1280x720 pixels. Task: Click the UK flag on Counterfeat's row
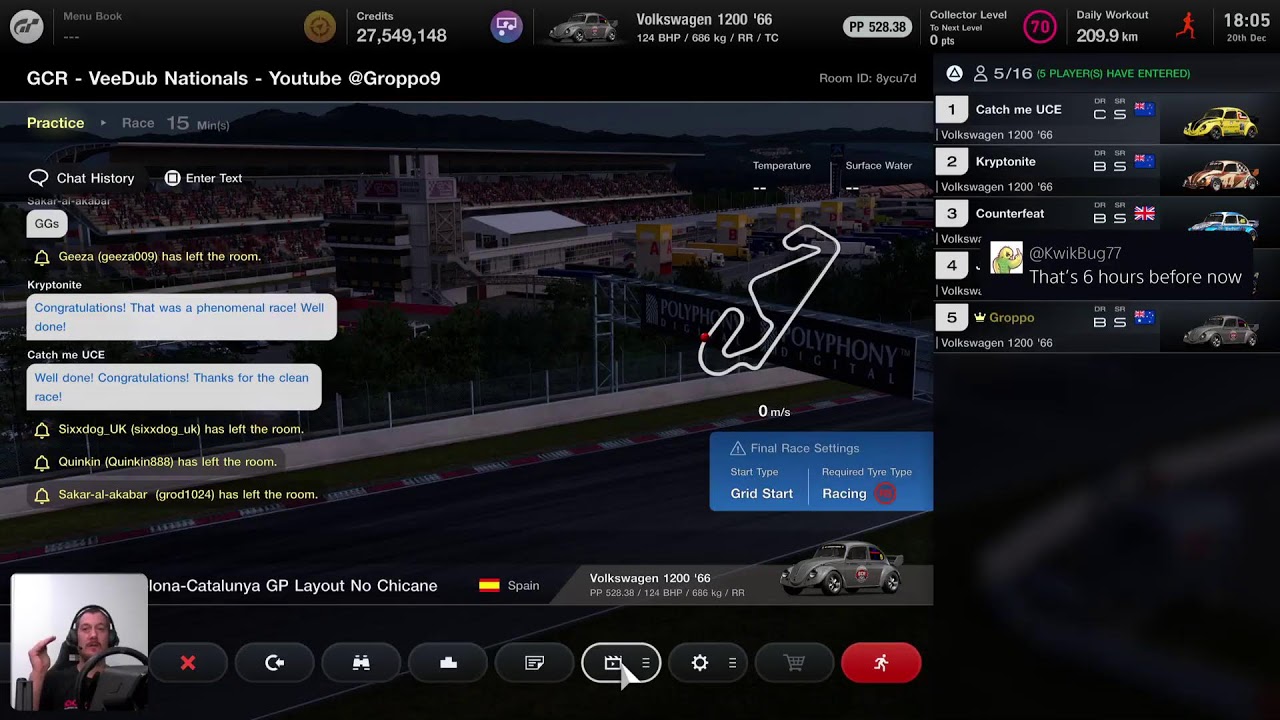(1144, 213)
